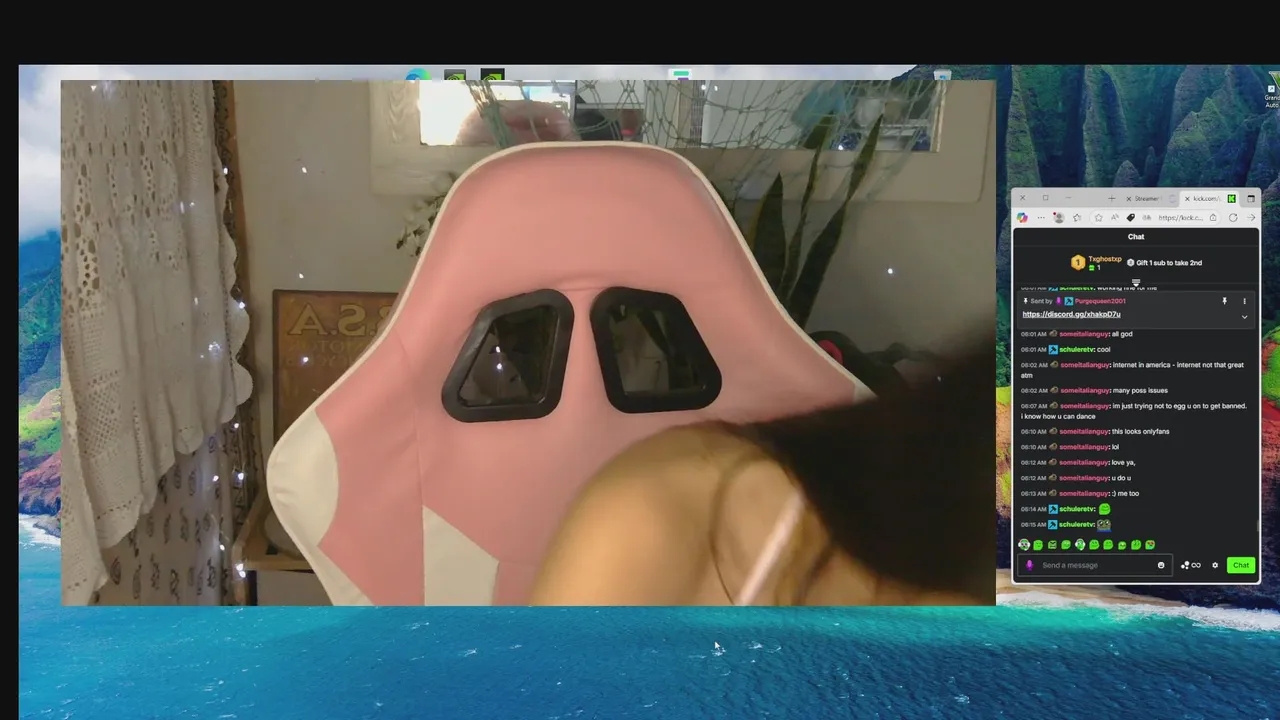Open the shopping price tag icon
Screen dimensions: 1280x720
click(1131, 217)
